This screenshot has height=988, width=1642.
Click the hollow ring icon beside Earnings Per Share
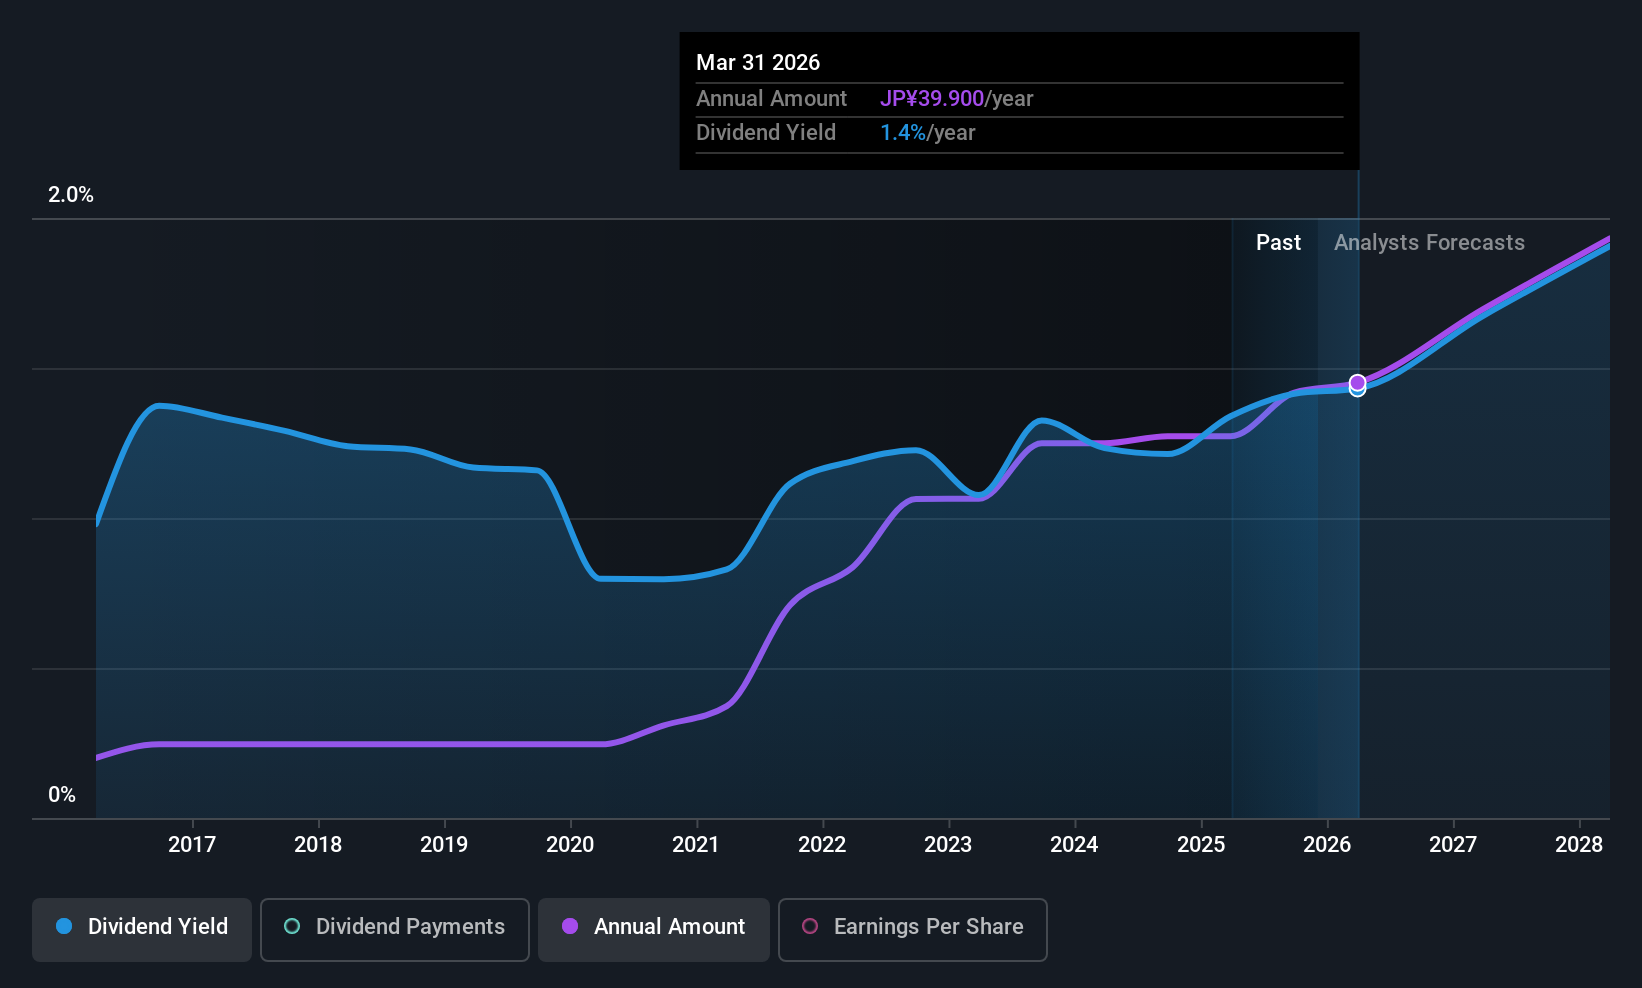tap(810, 927)
